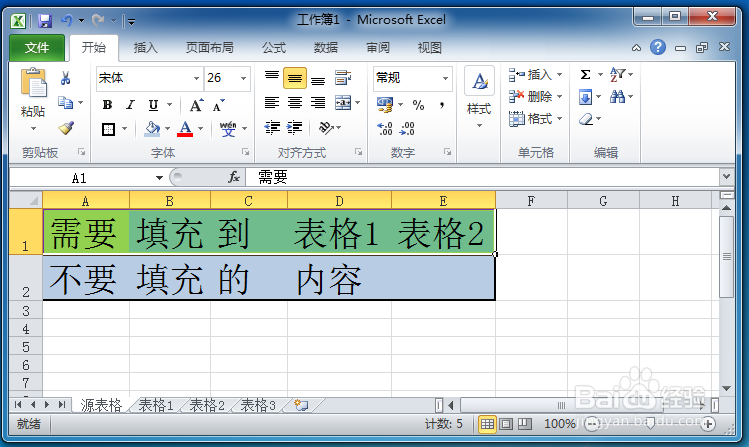Open the number format dropdown 常规
The width and height of the screenshot is (749, 447).
445,78
